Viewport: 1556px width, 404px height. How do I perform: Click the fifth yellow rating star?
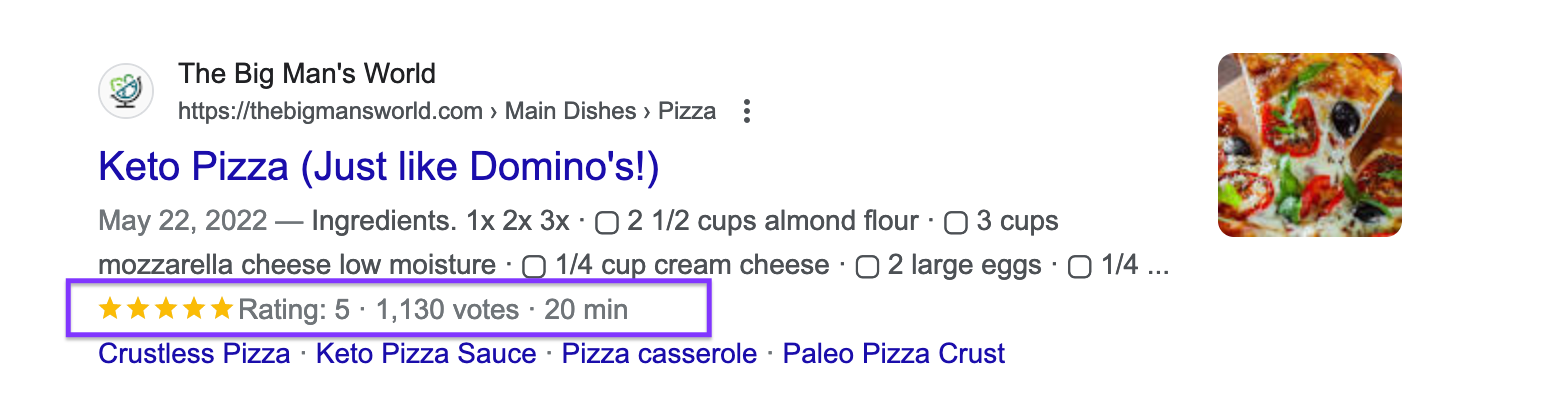[x=222, y=310]
